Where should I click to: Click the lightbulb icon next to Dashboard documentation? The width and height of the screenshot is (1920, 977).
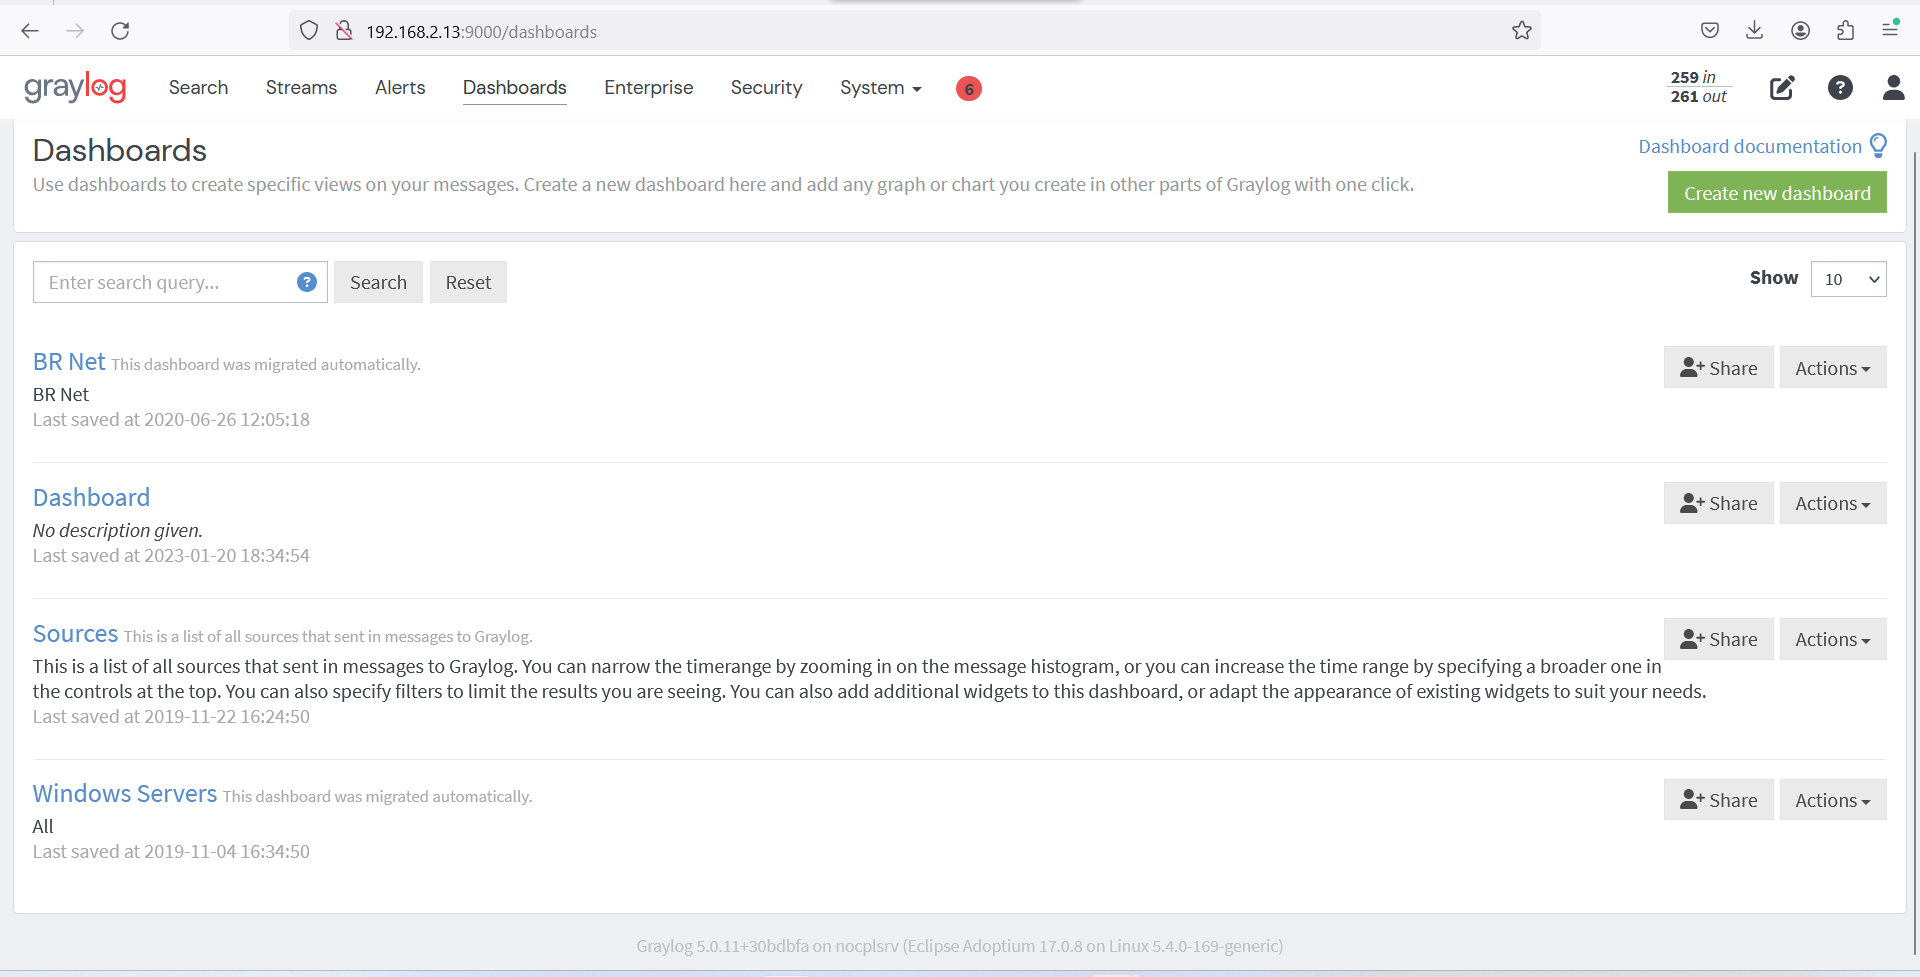(1877, 145)
